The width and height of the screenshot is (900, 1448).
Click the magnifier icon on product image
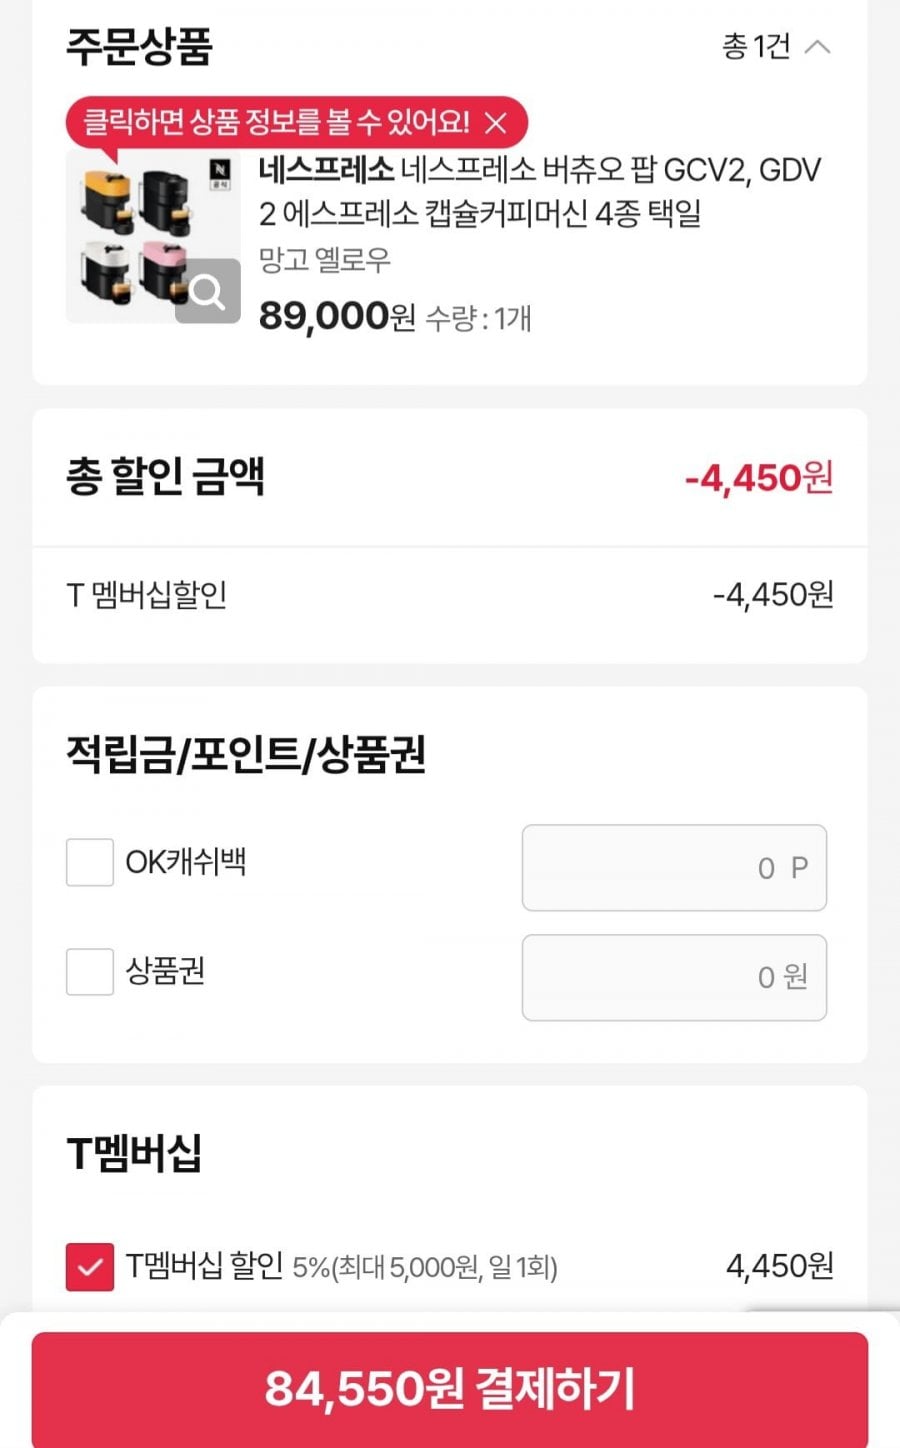[x=208, y=291]
